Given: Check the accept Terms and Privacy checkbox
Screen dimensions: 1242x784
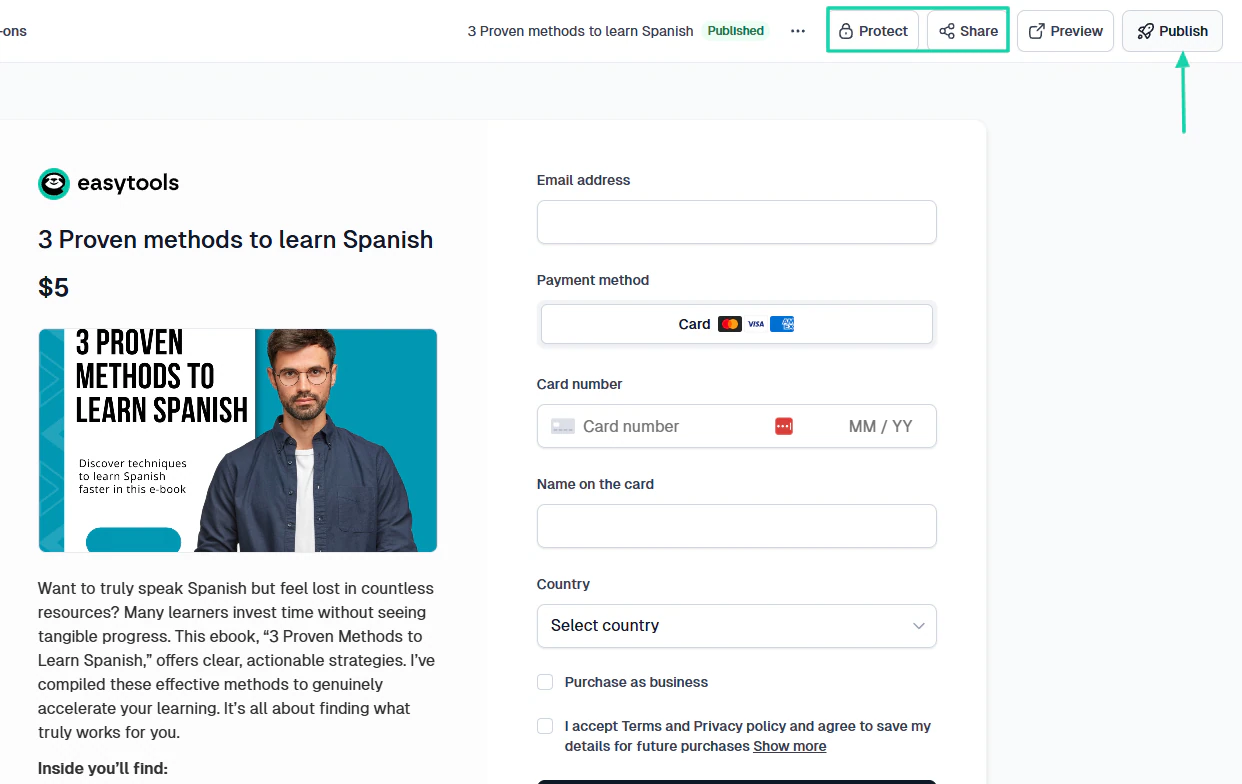Looking at the screenshot, I should (x=545, y=726).
